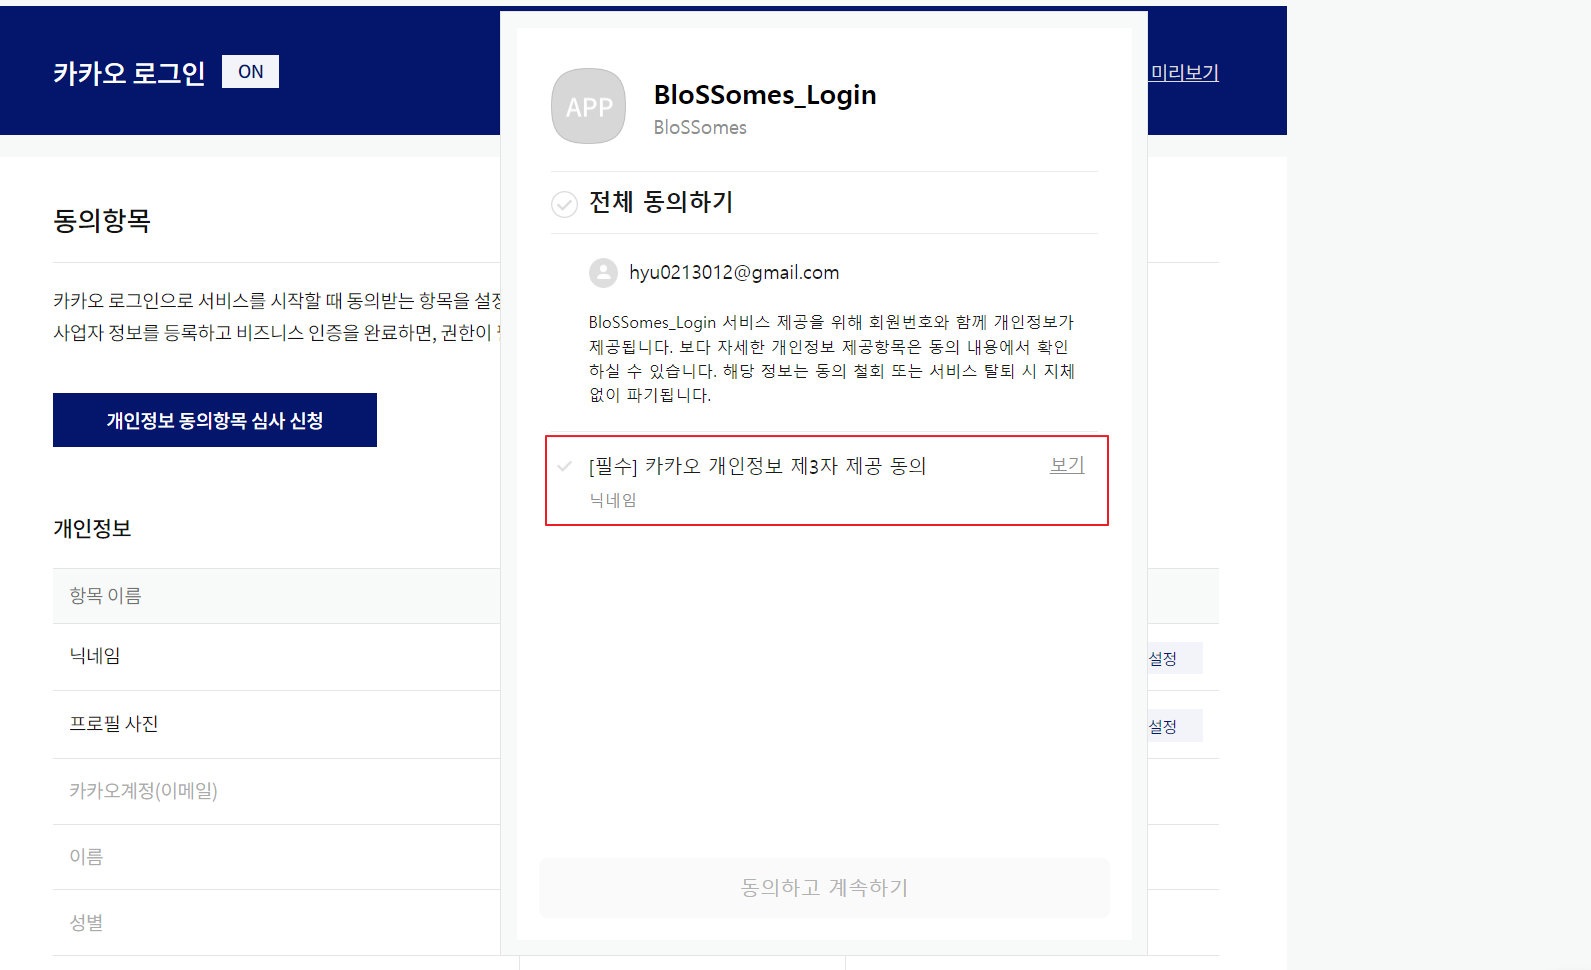Click the 카카오 로그인 page title
The image size is (1591, 970).
point(129,73)
